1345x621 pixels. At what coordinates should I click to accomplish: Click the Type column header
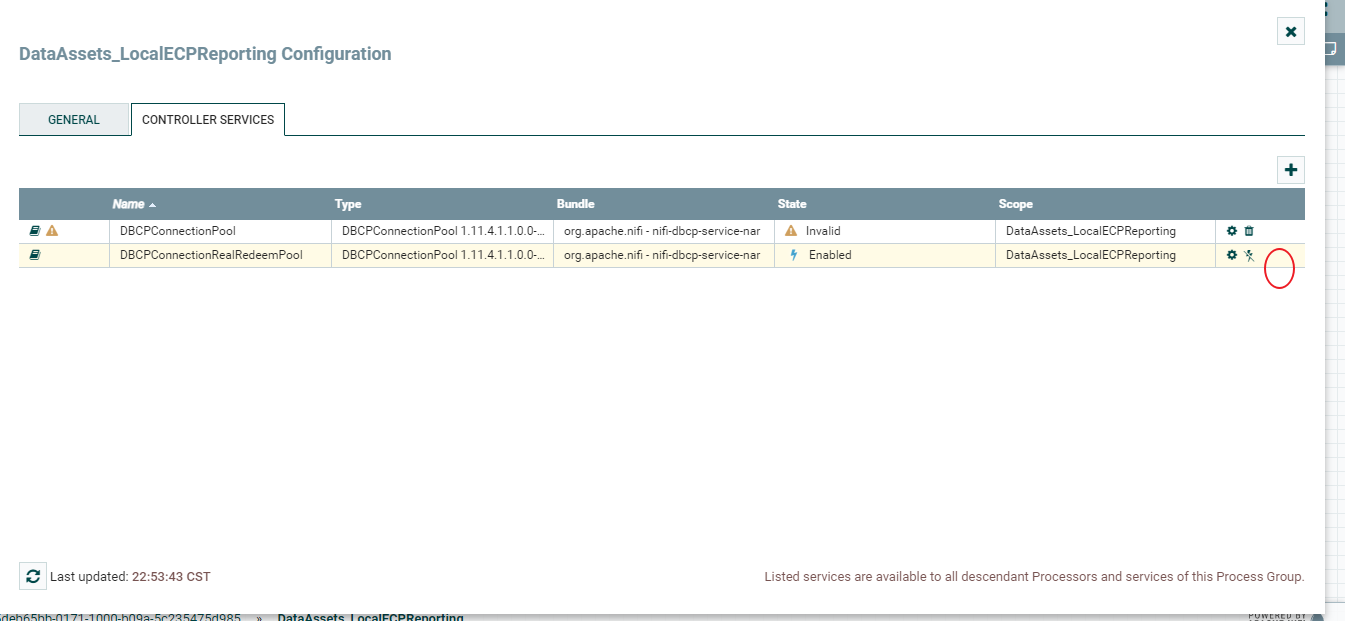pyautogui.click(x=348, y=203)
